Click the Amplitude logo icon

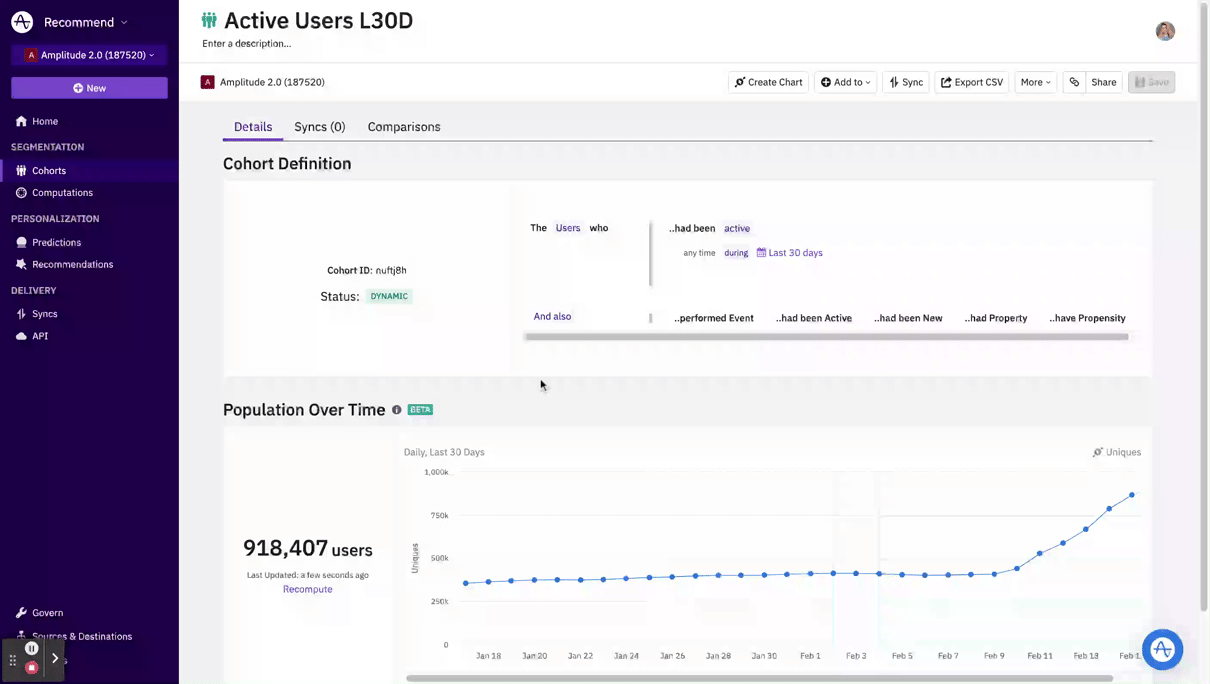[x=22, y=22]
